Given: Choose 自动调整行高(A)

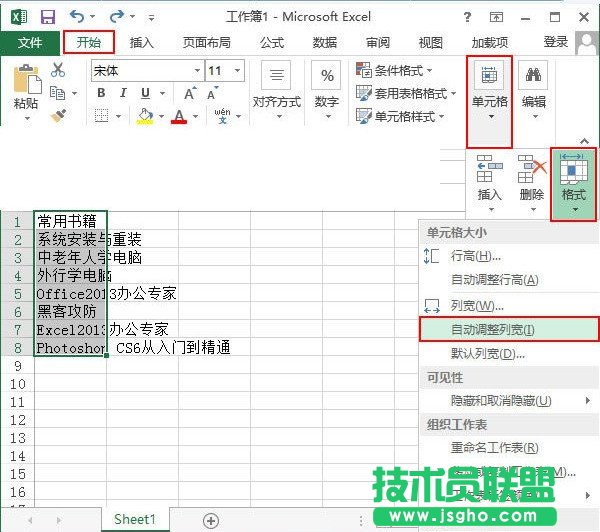Looking at the screenshot, I should 509,280.
